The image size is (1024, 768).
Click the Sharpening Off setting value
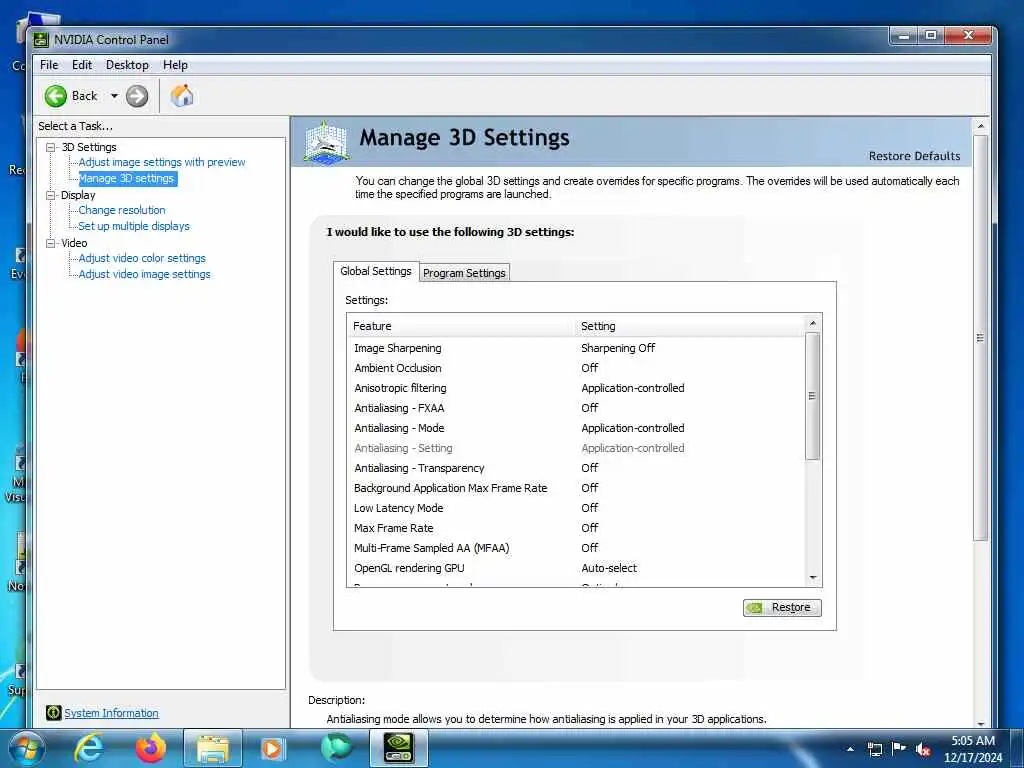618,348
